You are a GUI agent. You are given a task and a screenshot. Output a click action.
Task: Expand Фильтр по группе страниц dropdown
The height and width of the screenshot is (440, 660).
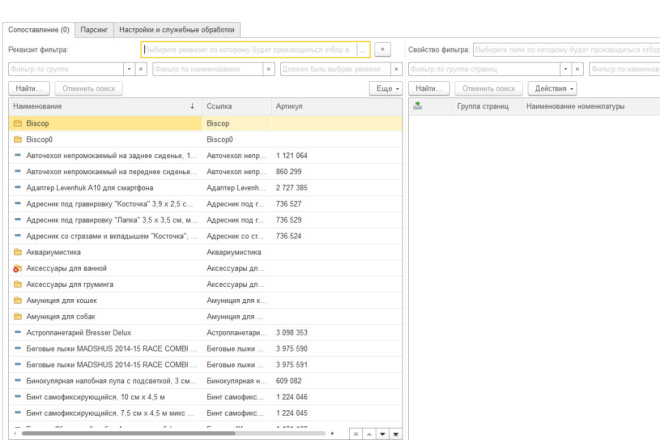[x=566, y=69]
